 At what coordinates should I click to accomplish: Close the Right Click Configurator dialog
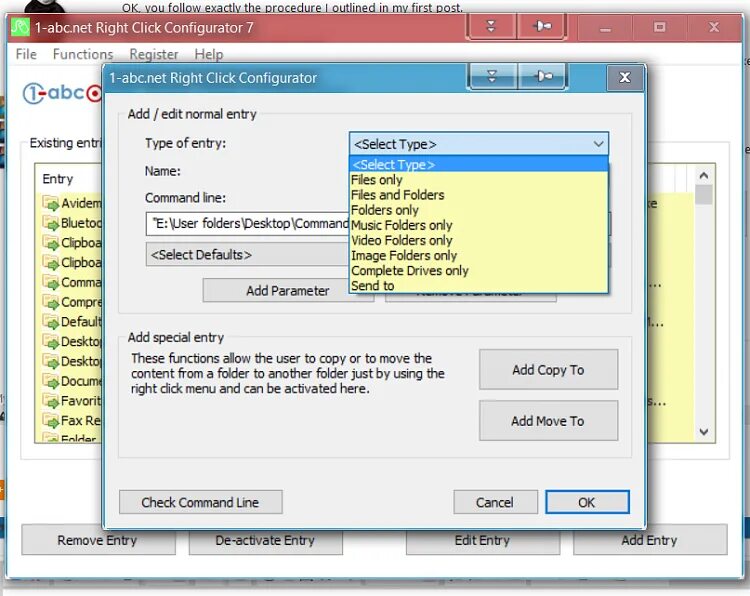coord(625,77)
